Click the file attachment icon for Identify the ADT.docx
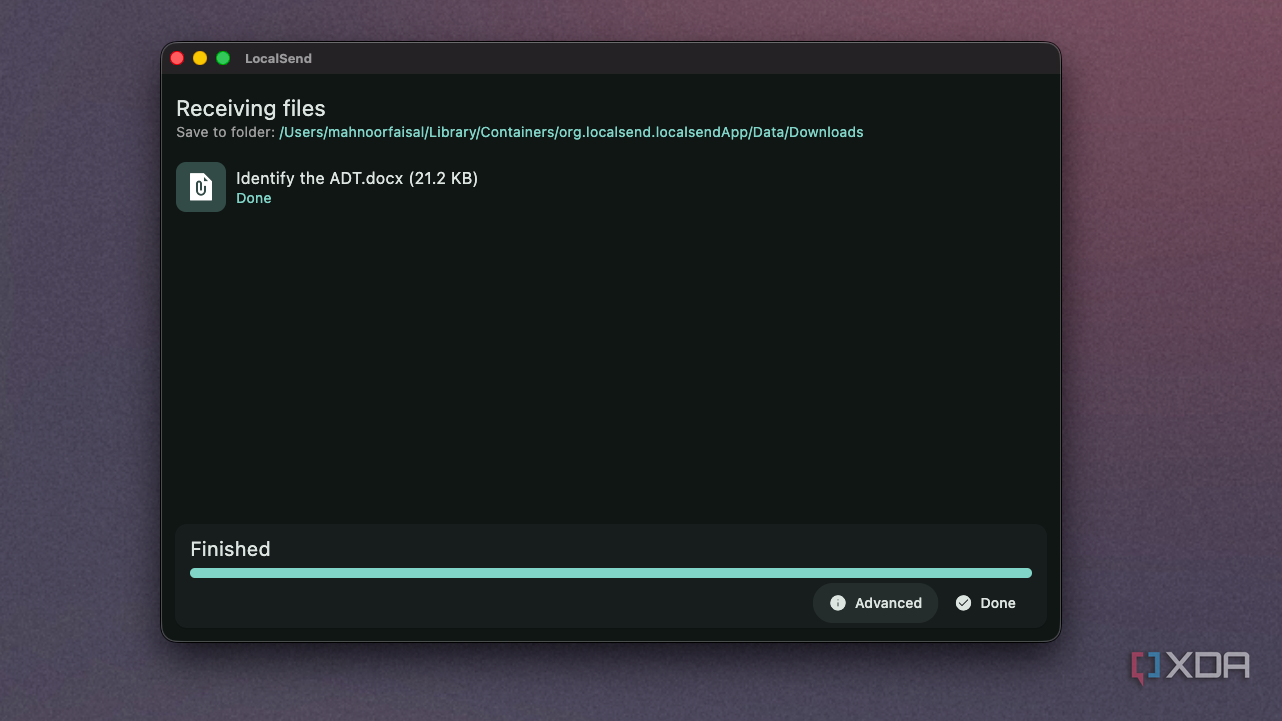 click(201, 187)
